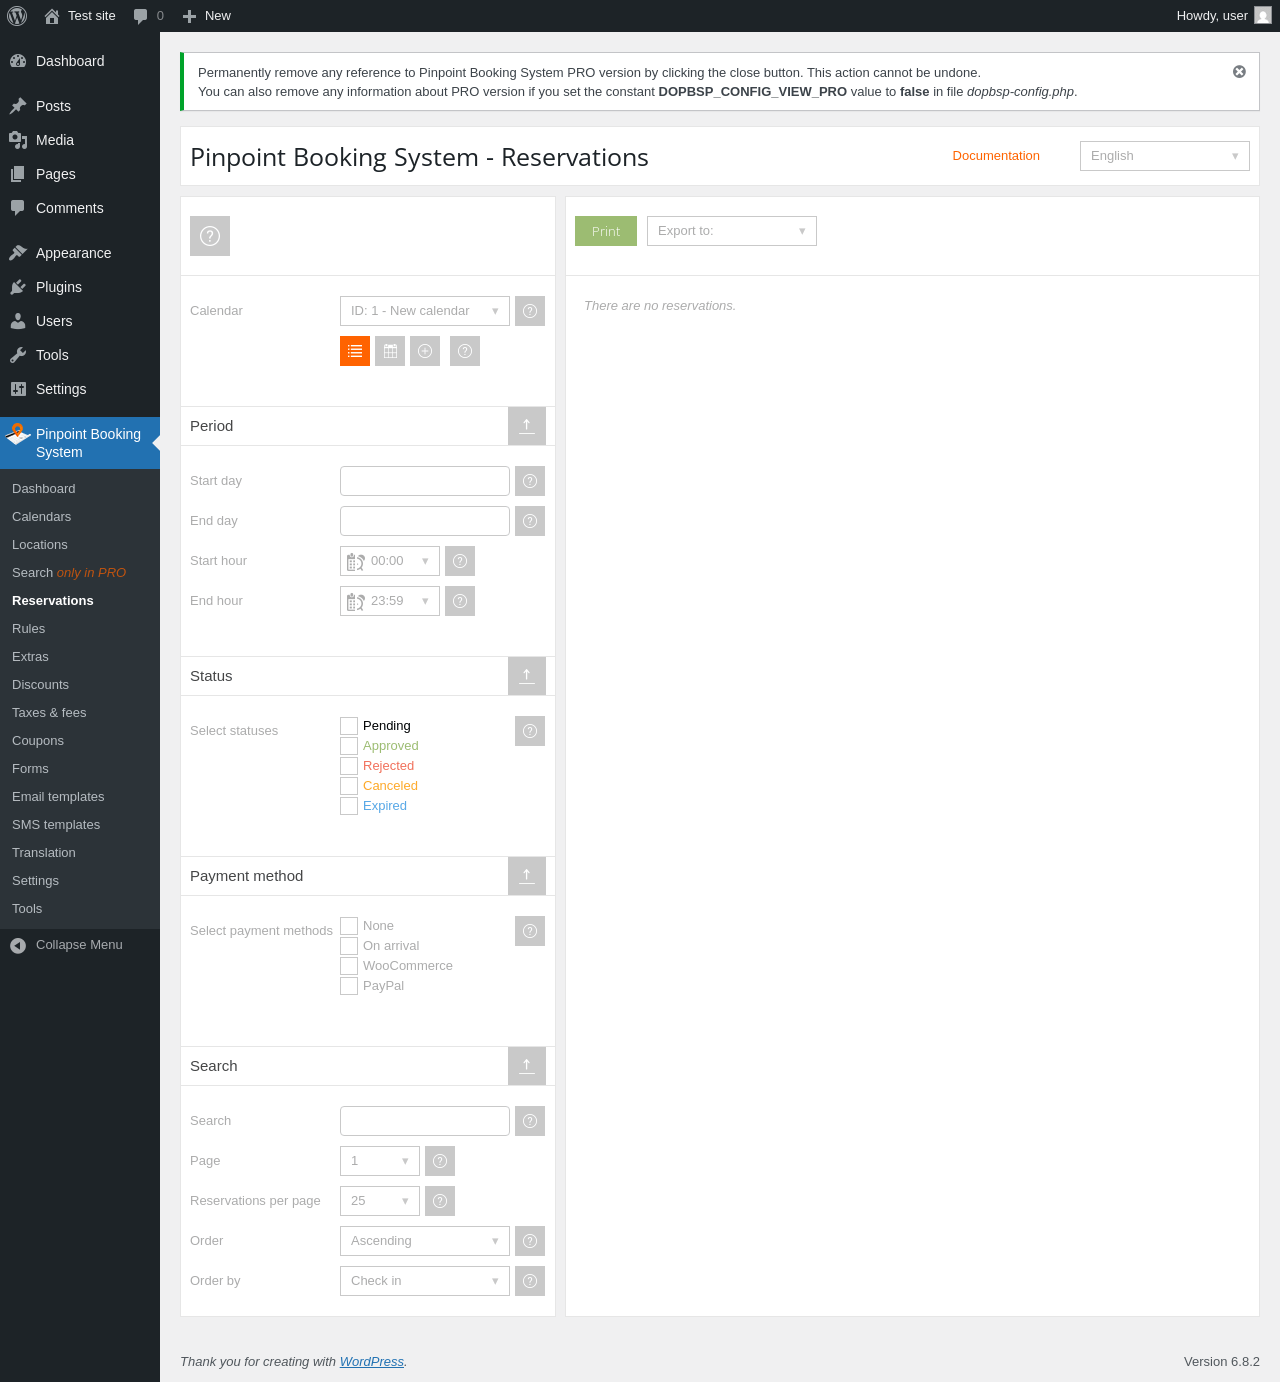1280x1382 pixels.
Task: Click the Pinpoint Booking System sidebar icon
Action: tap(18, 434)
